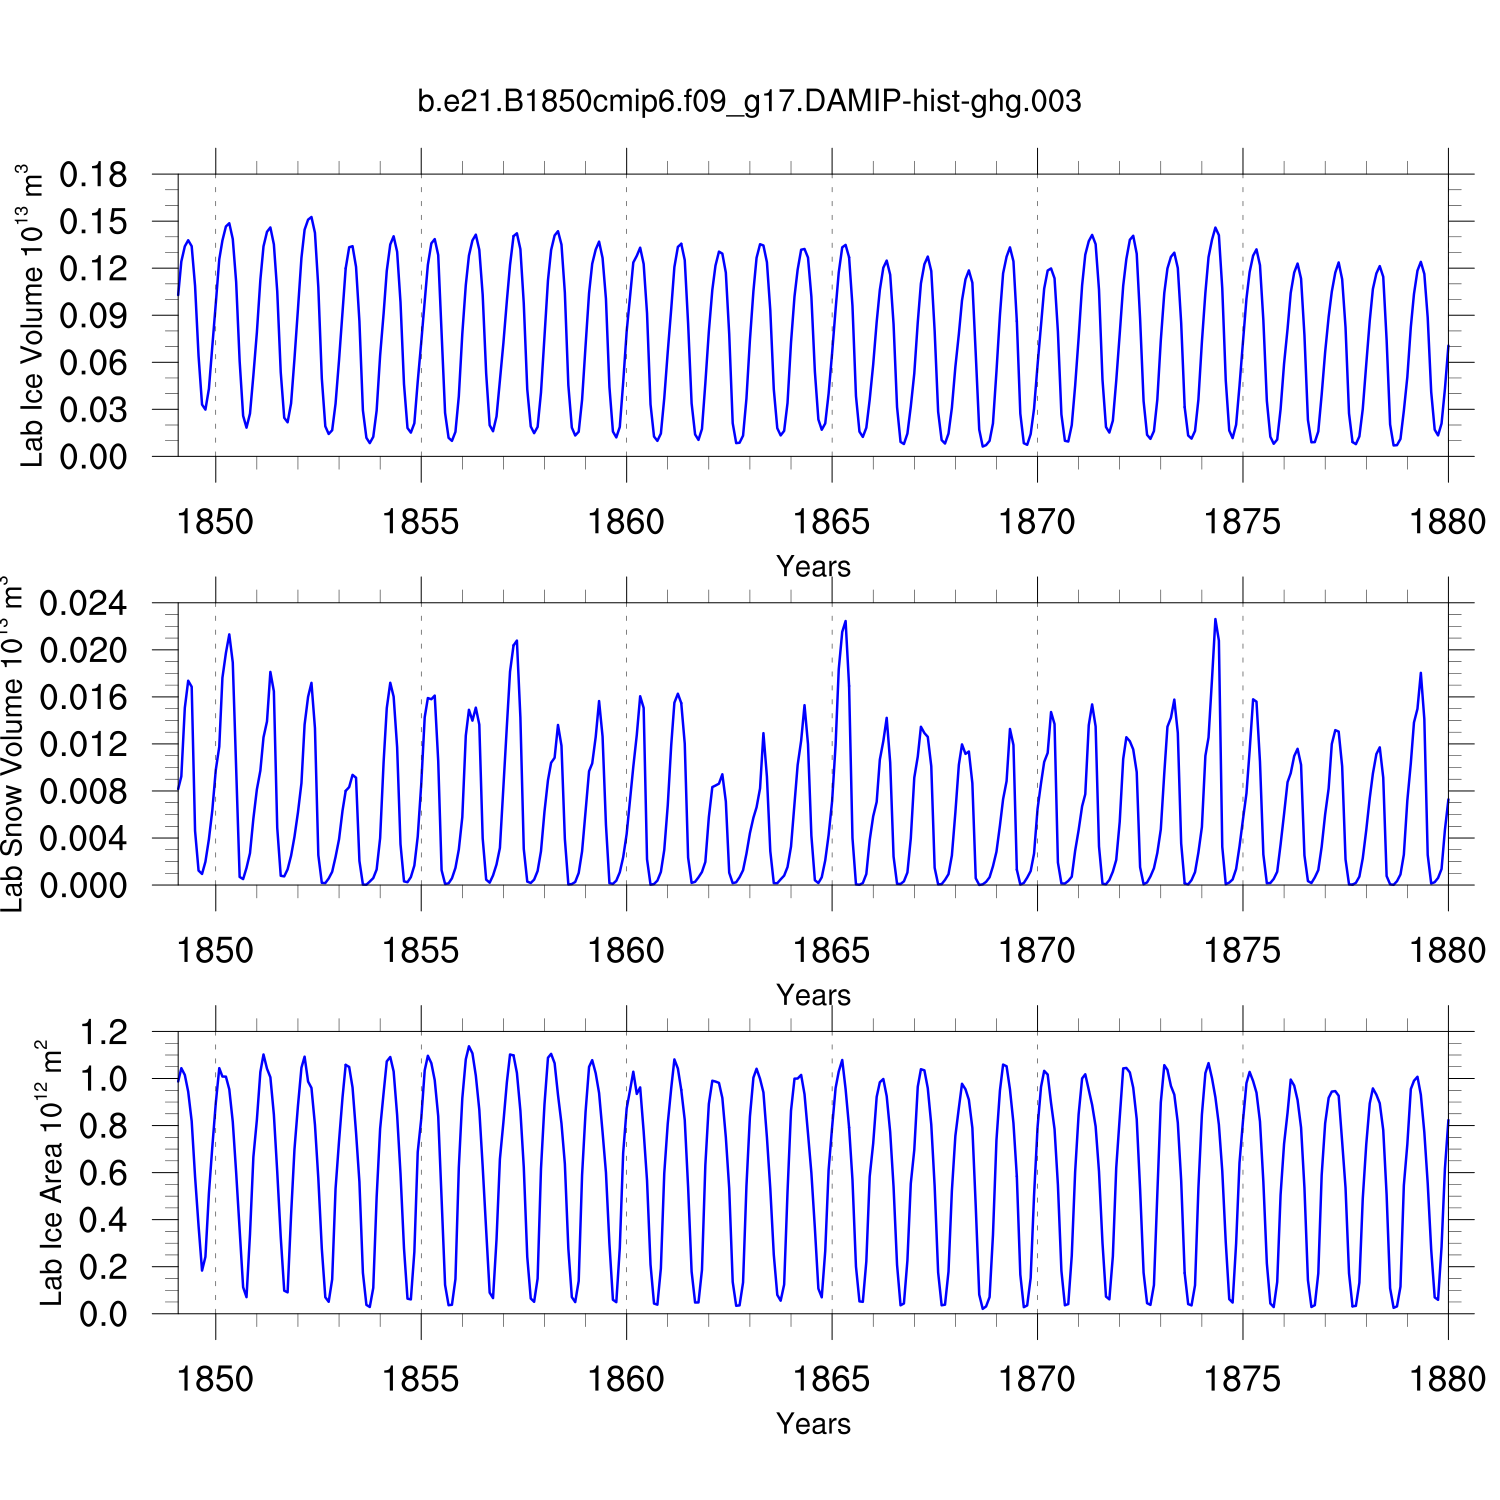This screenshot has height=1500, width=1500.
Task: Click 1880 on the ice volume x-axis
Action: coord(1447,521)
